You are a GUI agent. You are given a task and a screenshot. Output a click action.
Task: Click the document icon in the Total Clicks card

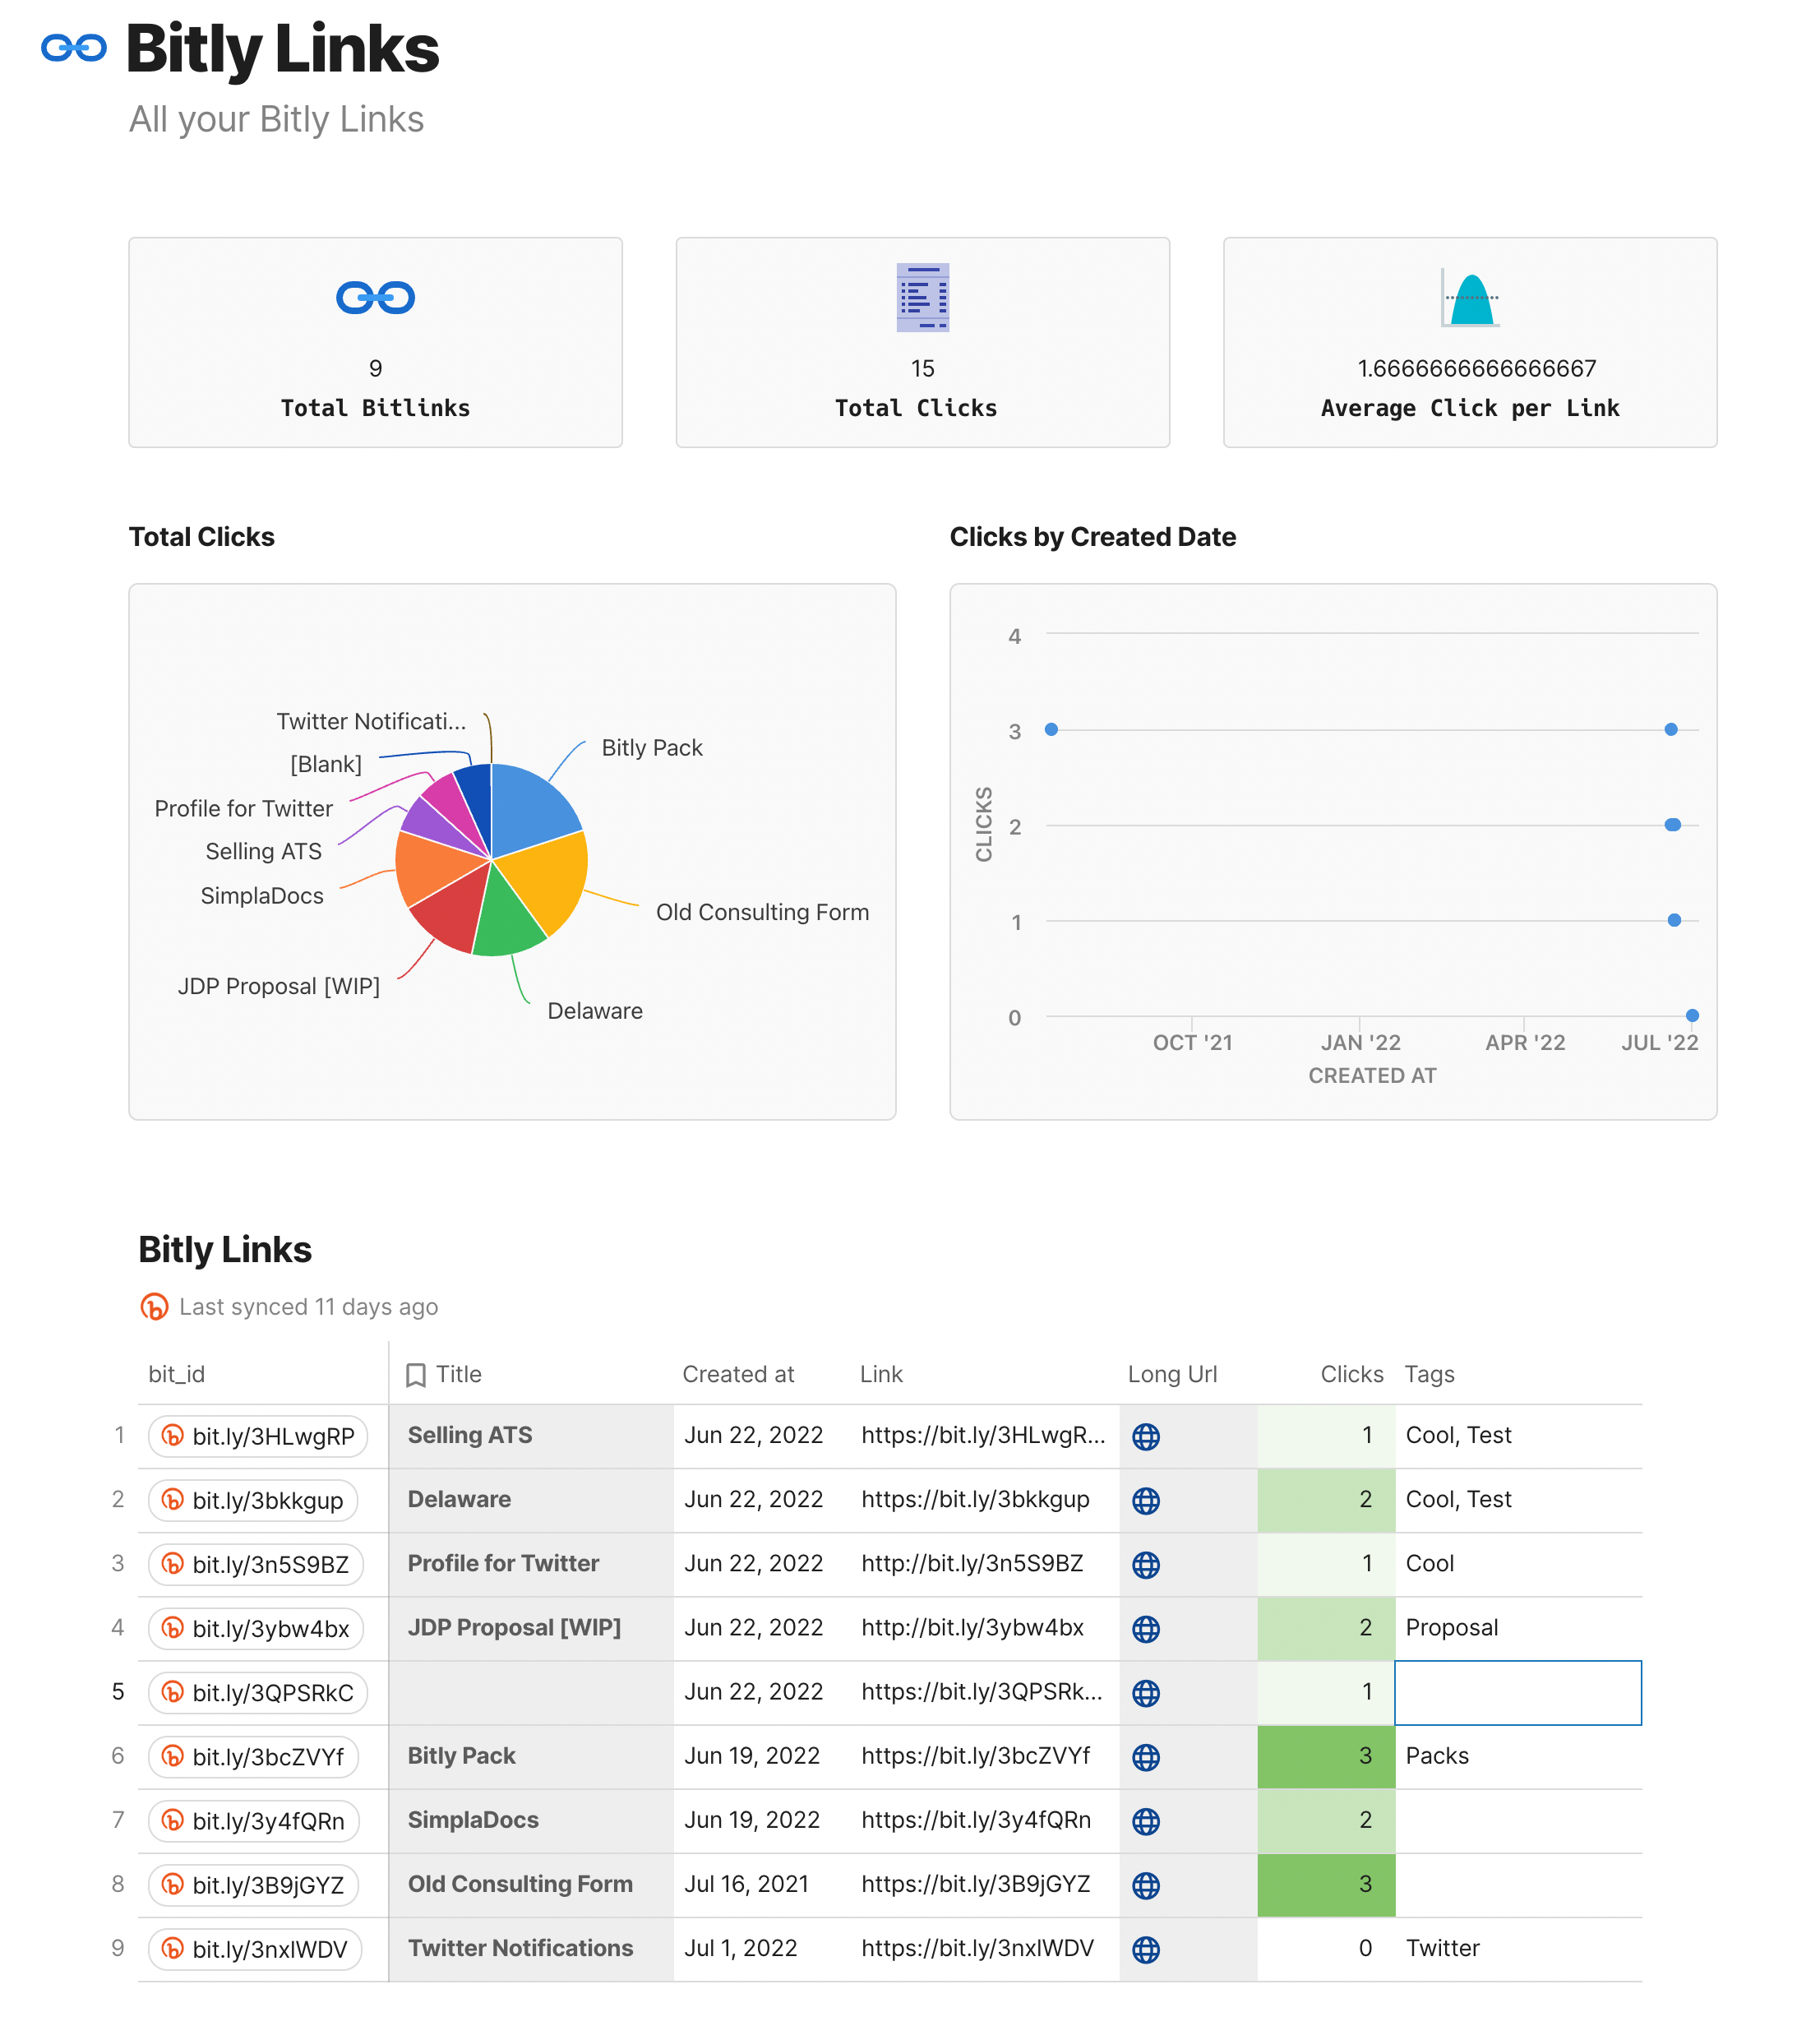click(922, 297)
